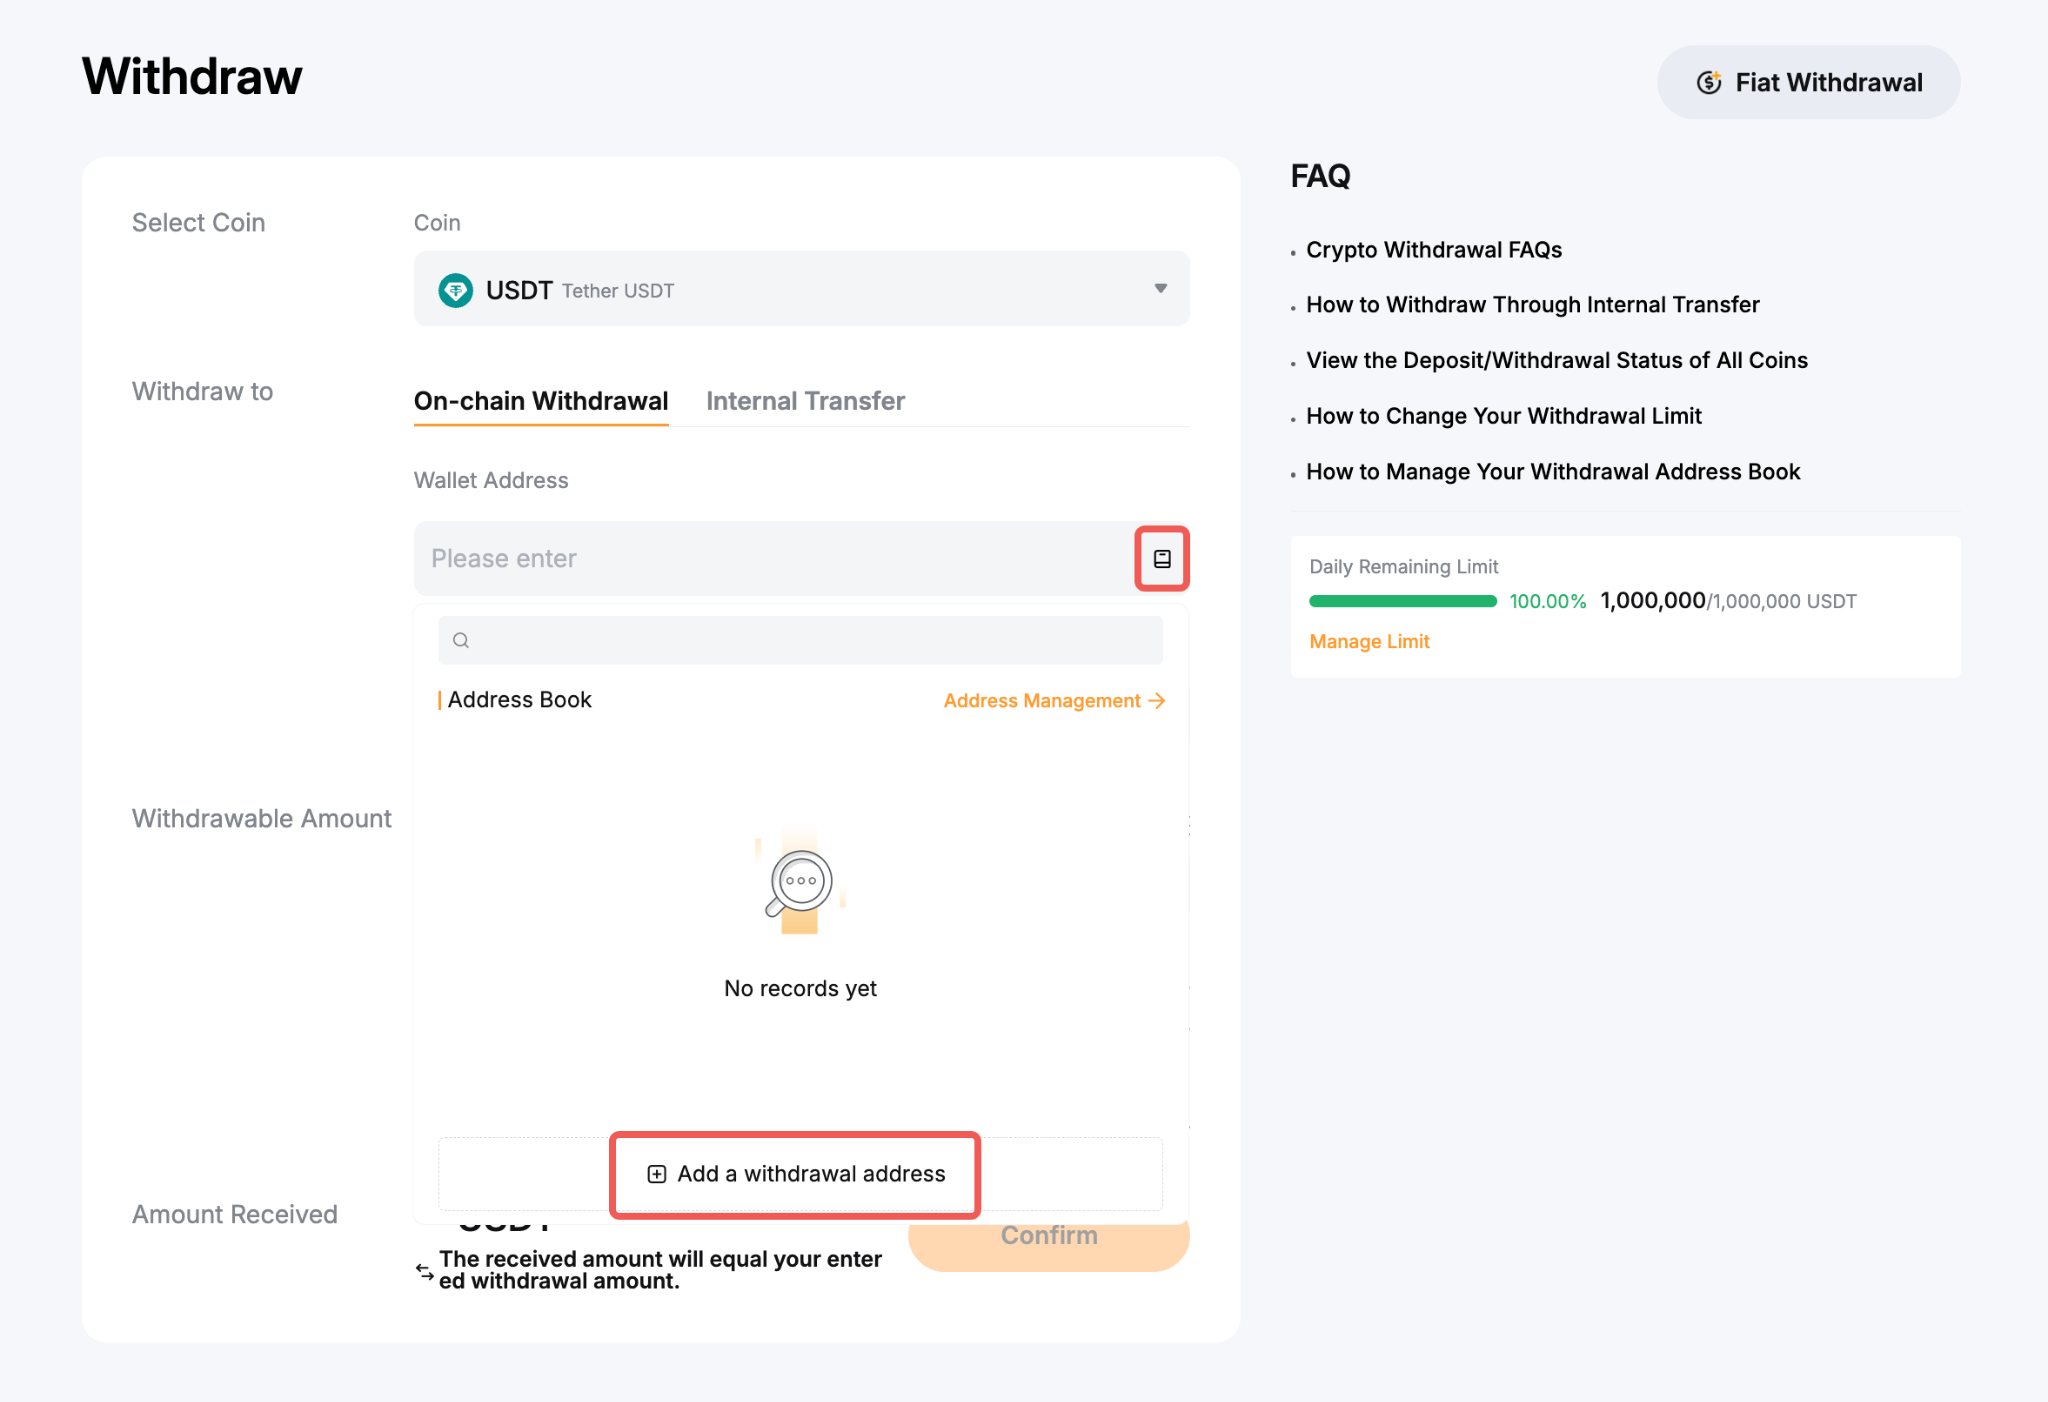Click the Address Management arrow icon
This screenshot has width=2048, height=1402.
pyautogui.click(x=1157, y=701)
